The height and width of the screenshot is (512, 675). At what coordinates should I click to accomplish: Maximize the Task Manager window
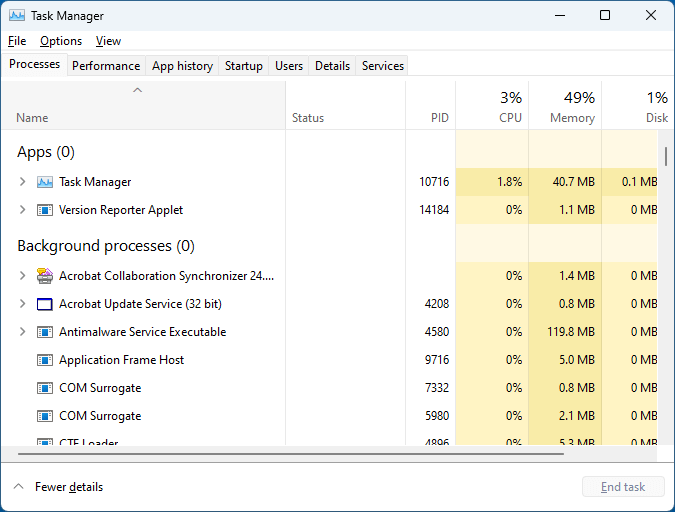pos(605,16)
